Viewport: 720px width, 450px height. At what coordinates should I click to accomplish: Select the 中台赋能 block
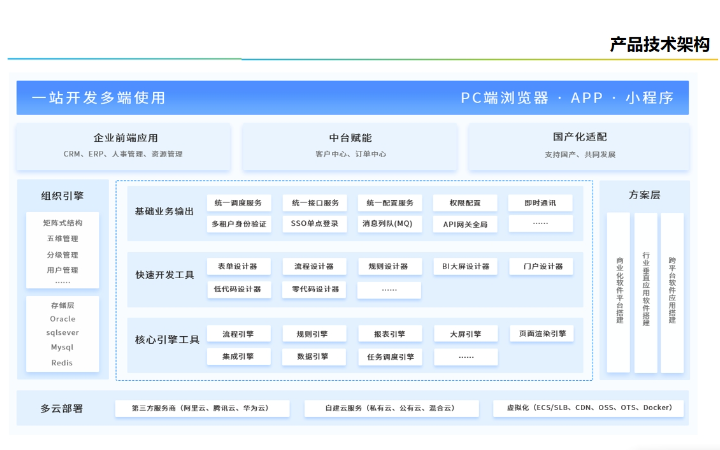point(350,145)
